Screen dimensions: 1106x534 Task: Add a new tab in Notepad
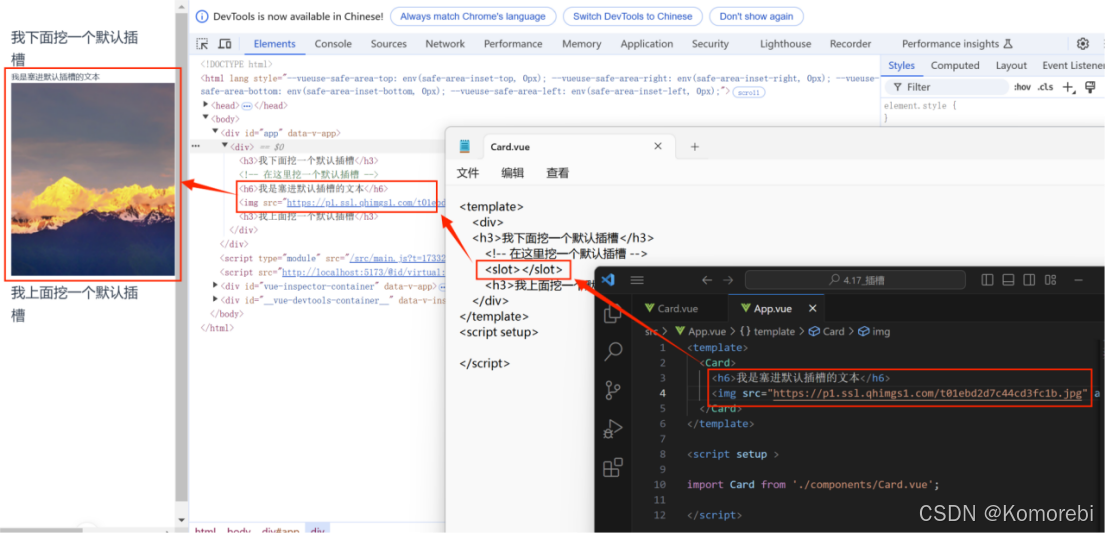694,147
